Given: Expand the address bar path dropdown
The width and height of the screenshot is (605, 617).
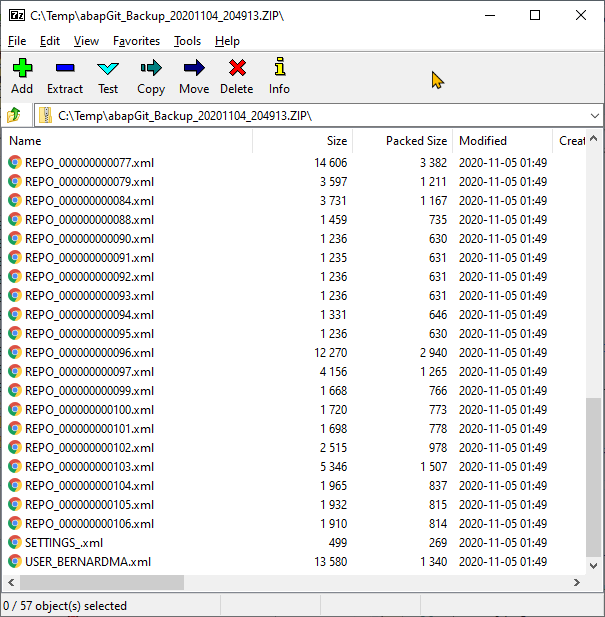Looking at the screenshot, I should (x=594, y=116).
